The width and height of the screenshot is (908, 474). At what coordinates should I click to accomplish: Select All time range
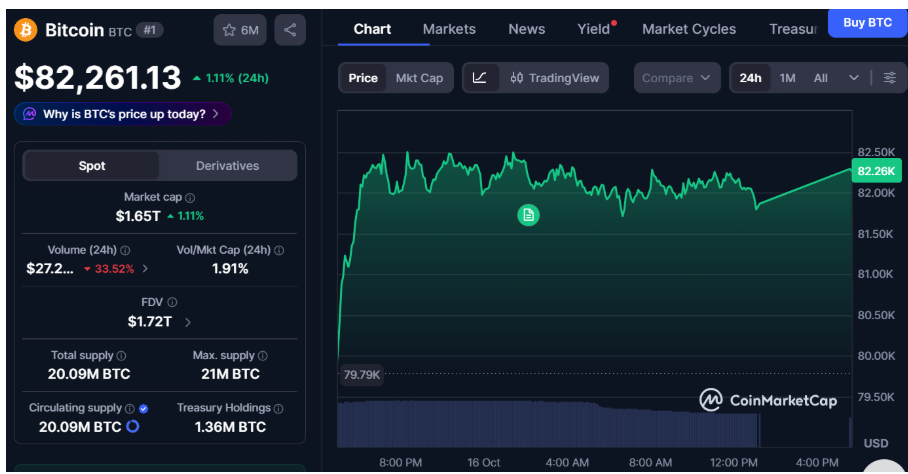click(821, 78)
